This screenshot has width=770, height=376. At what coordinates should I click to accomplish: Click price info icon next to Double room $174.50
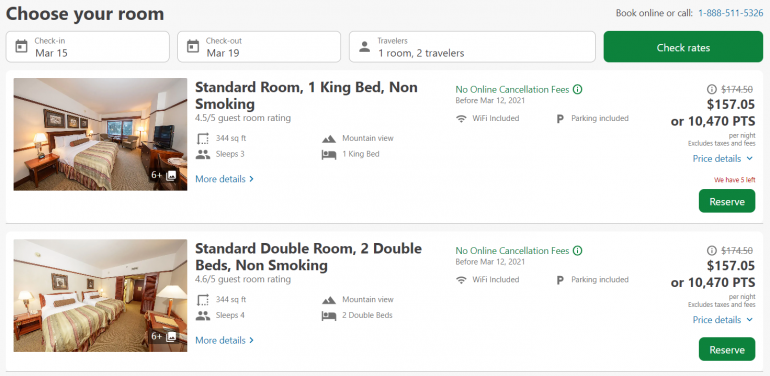[712, 251]
